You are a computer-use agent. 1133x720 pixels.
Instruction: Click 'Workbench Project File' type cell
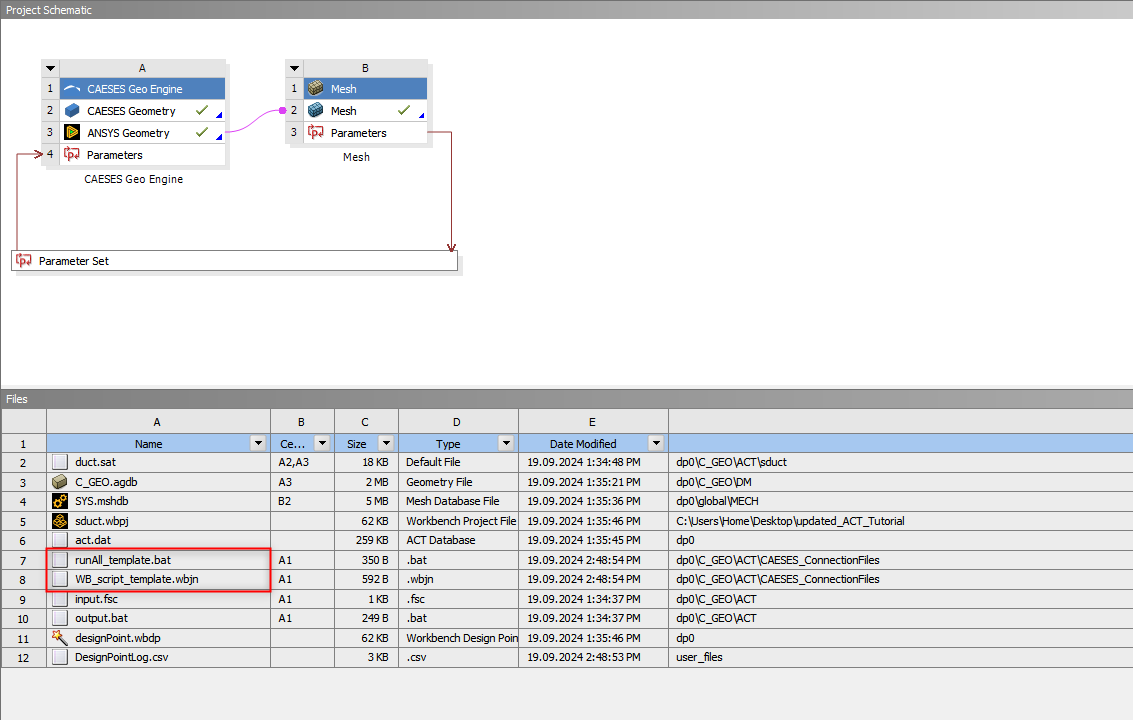tap(459, 520)
